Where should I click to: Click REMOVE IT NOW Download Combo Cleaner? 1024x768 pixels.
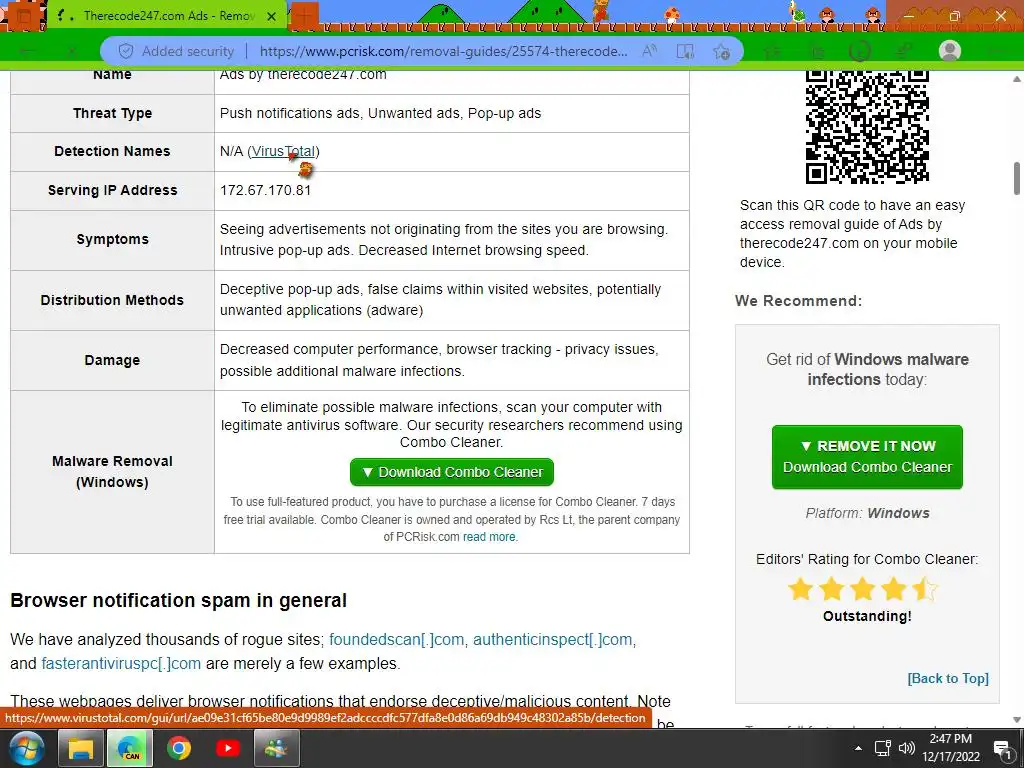867,457
